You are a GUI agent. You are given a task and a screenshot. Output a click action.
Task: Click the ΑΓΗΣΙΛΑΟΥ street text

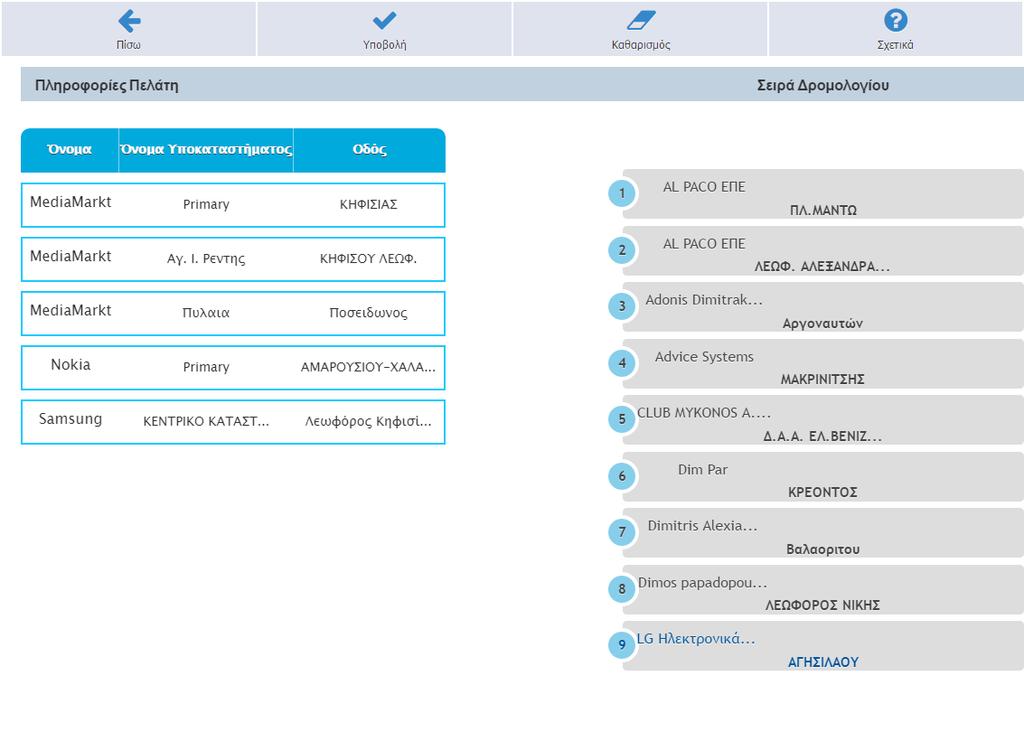pyautogui.click(x=823, y=662)
